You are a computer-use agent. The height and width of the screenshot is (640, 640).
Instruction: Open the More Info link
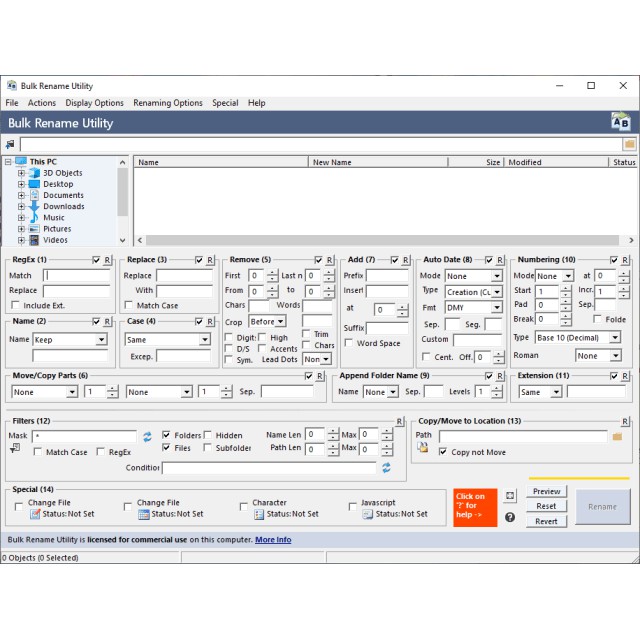pyautogui.click(x=273, y=540)
